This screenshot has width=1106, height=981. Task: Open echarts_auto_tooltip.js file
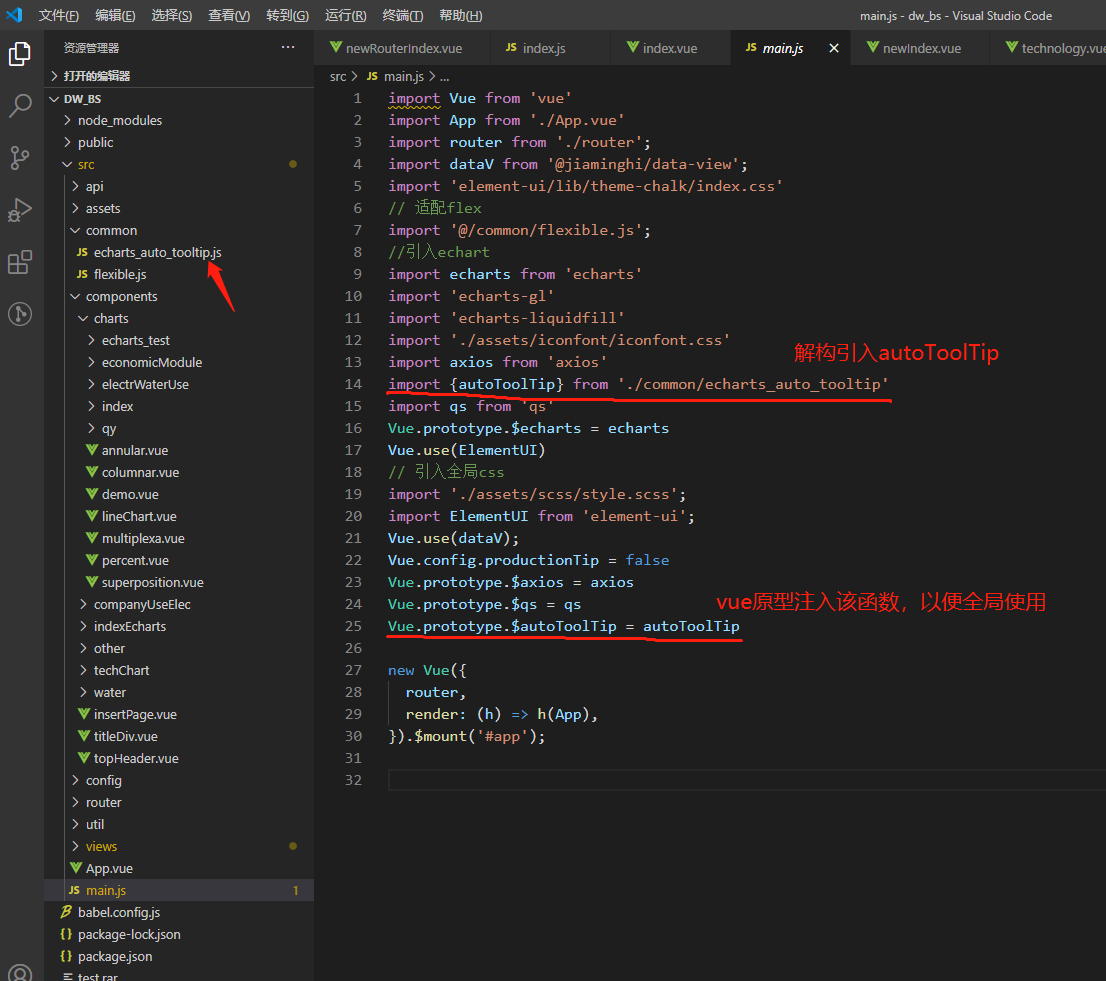click(179, 252)
